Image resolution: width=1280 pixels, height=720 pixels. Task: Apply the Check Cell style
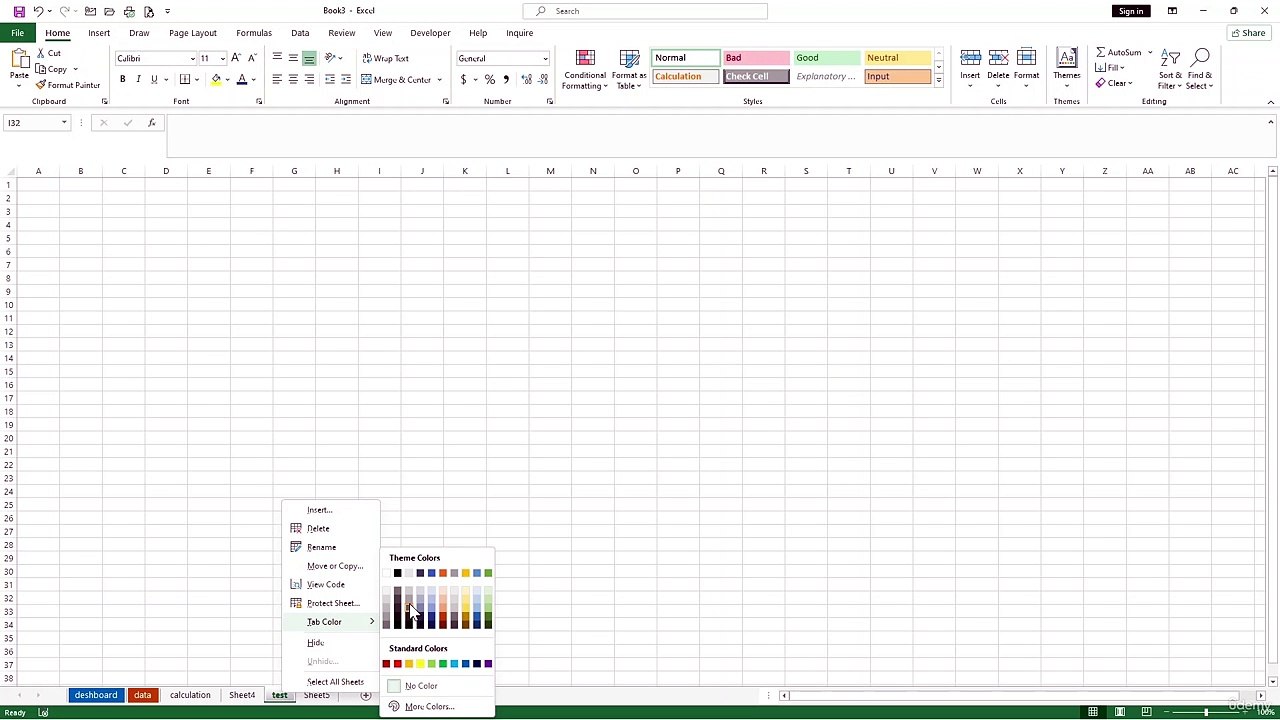(x=756, y=77)
